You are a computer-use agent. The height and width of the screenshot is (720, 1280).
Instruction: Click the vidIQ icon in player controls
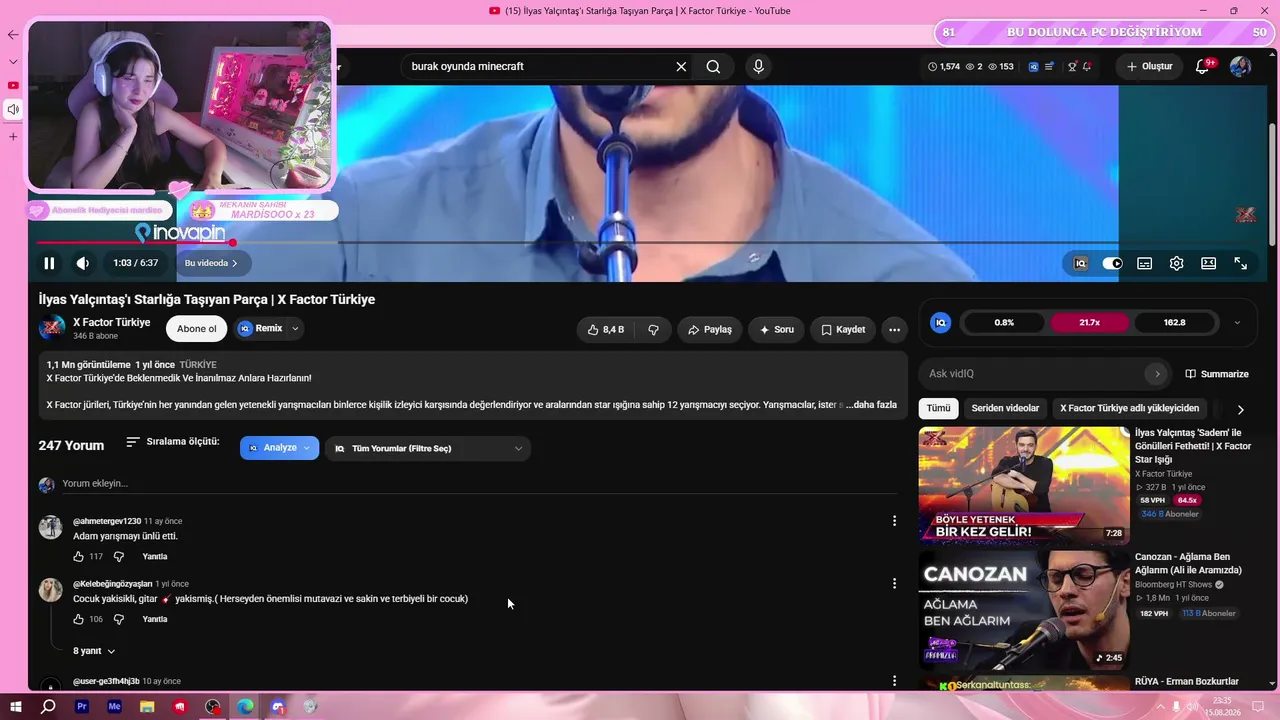(x=1081, y=263)
